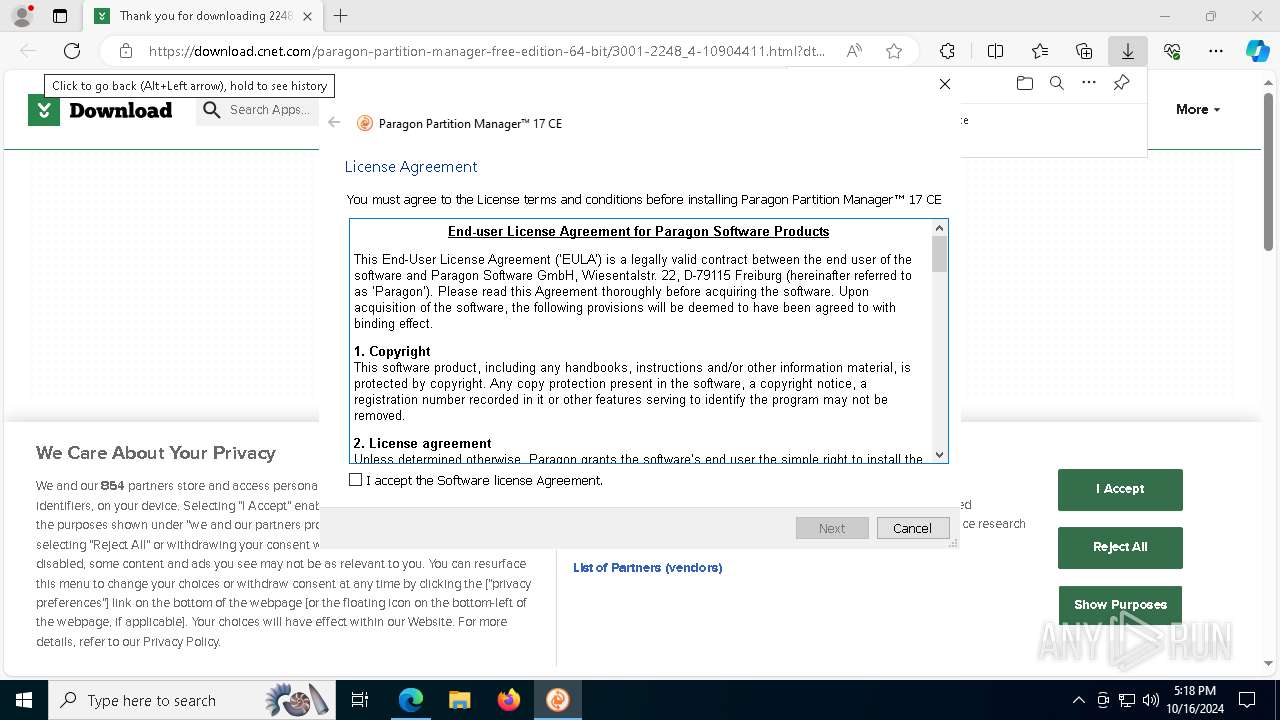
Task: Open Browser essentials icon
Action: pos(1172,51)
